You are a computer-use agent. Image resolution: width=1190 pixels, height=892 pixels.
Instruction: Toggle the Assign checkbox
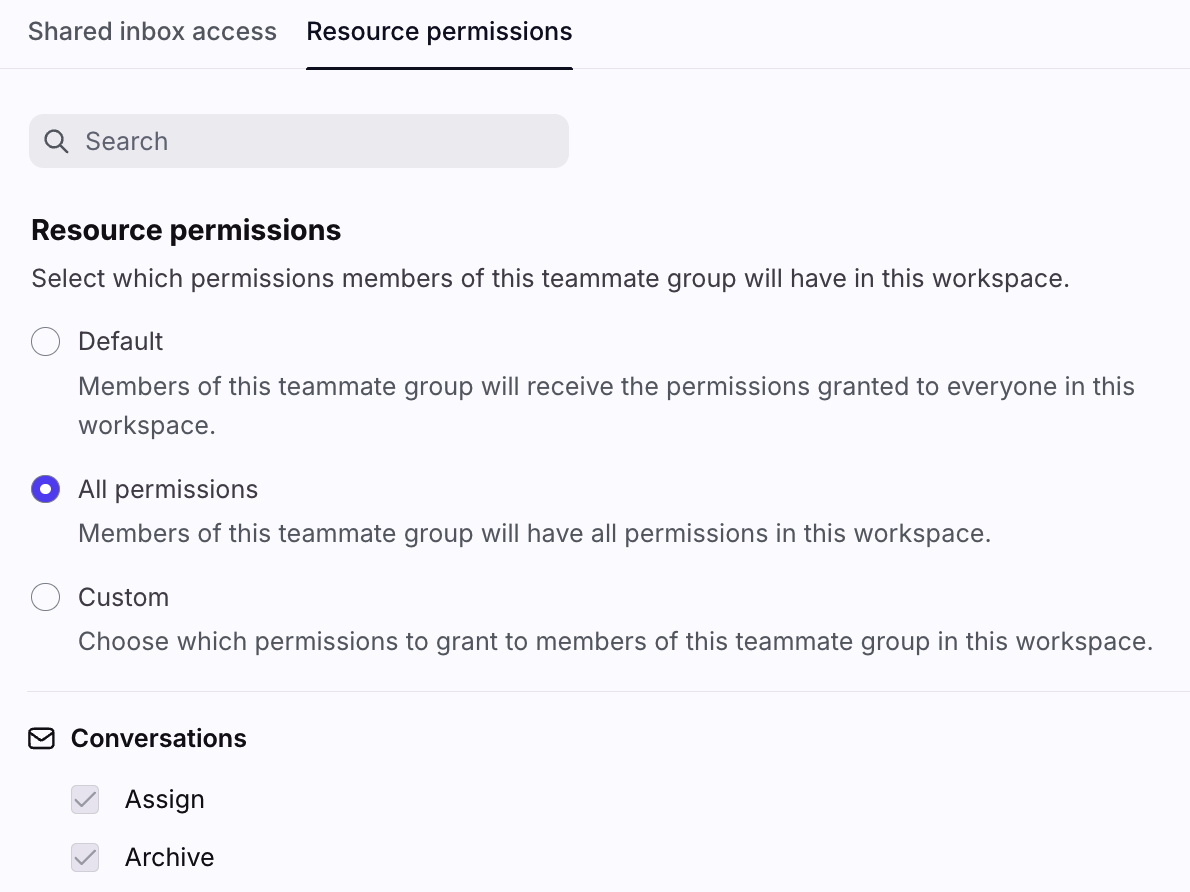pyautogui.click(x=85, y=800)
